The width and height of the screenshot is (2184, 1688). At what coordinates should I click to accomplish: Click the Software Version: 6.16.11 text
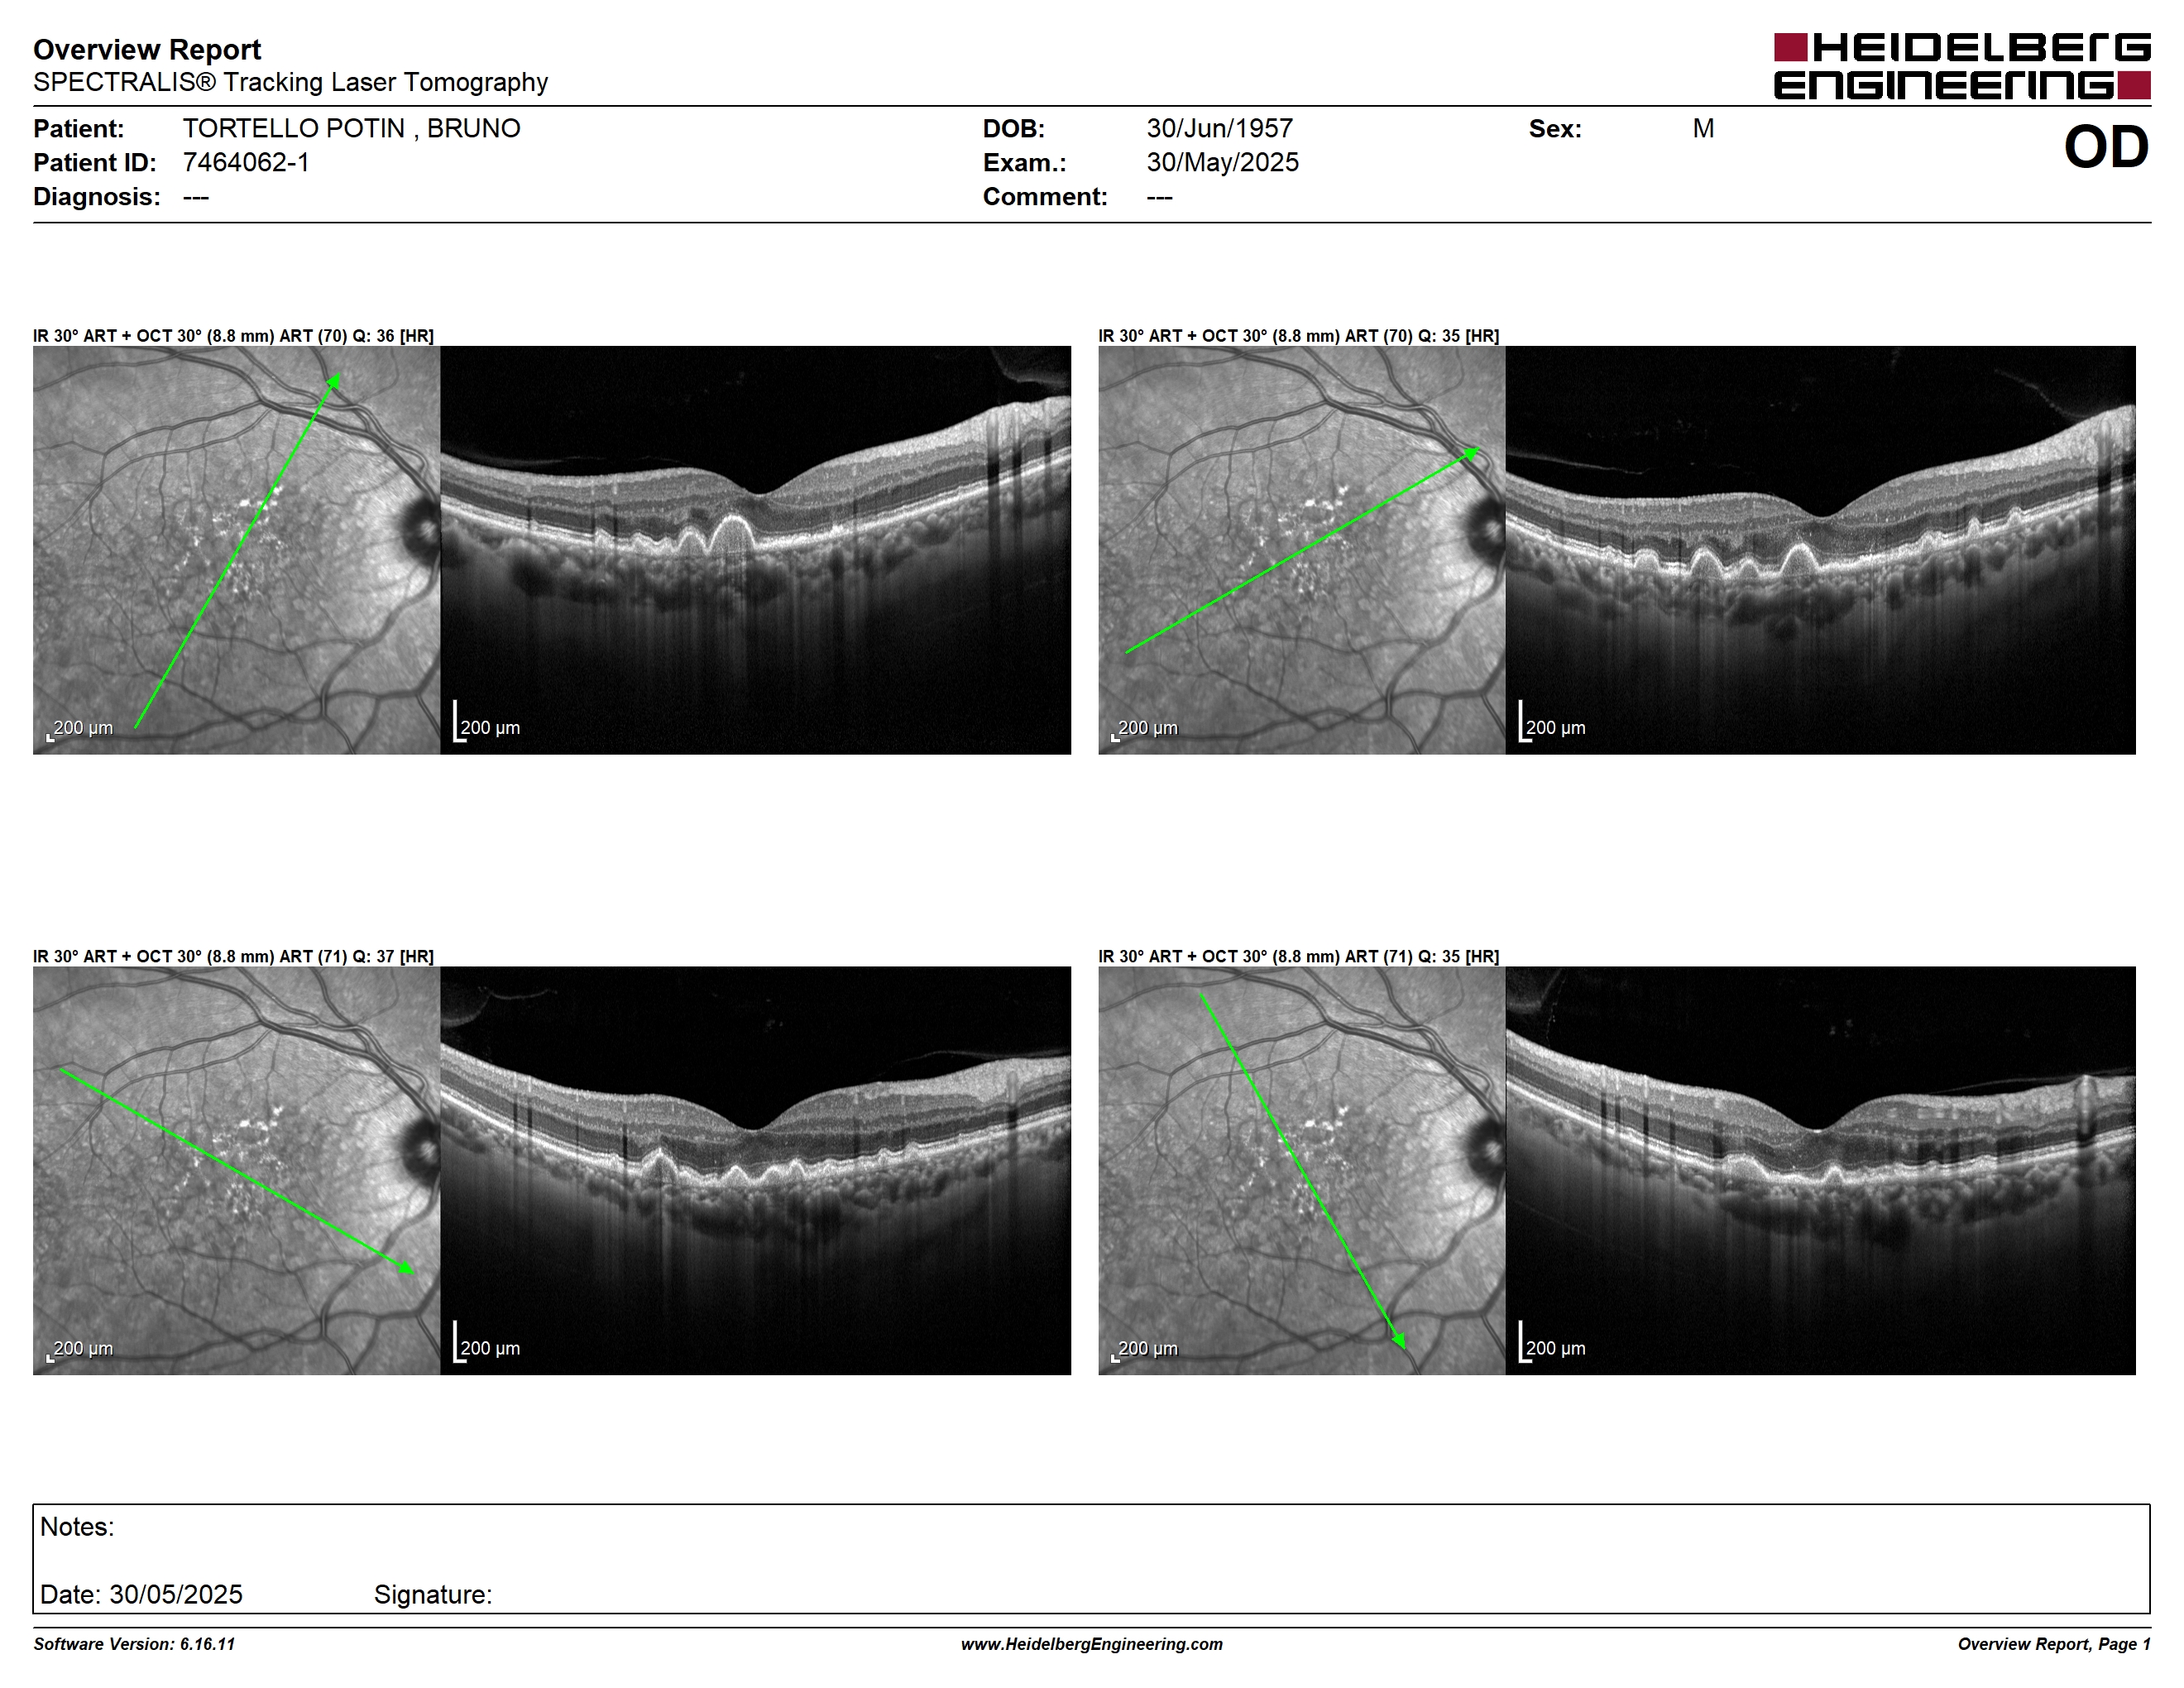tap(134, 1644)
